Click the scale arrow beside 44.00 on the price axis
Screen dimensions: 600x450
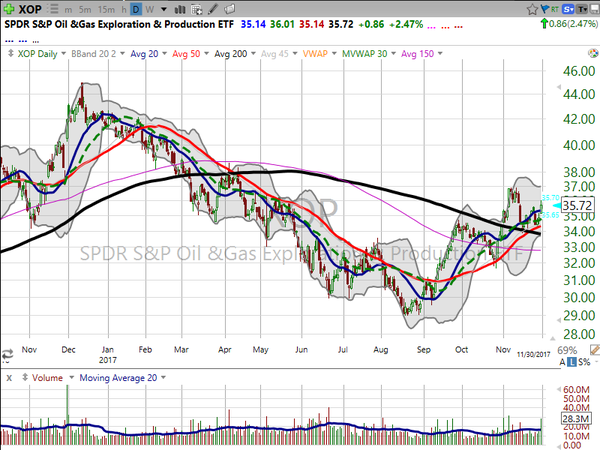point(558,88)
